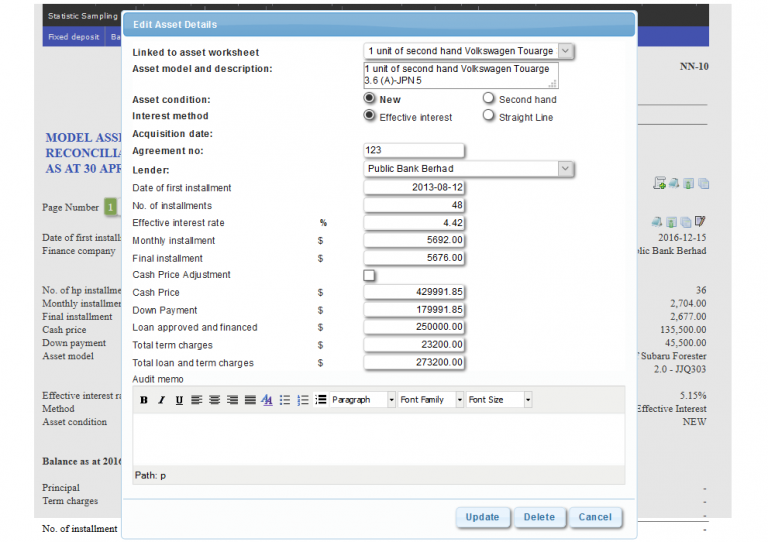
Task: Insert a numbered list in memo
Action: point(303,400)
